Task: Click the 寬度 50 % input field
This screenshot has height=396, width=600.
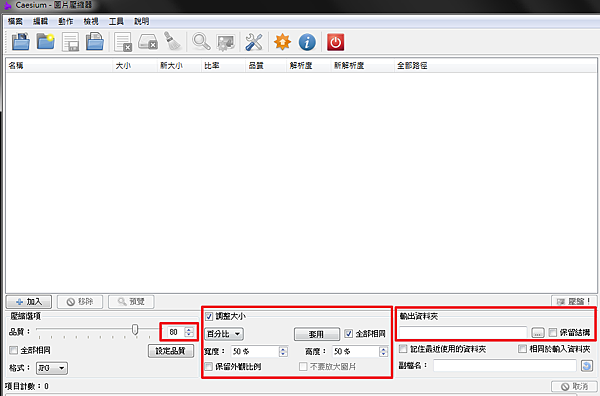Action: coord(255,351)
